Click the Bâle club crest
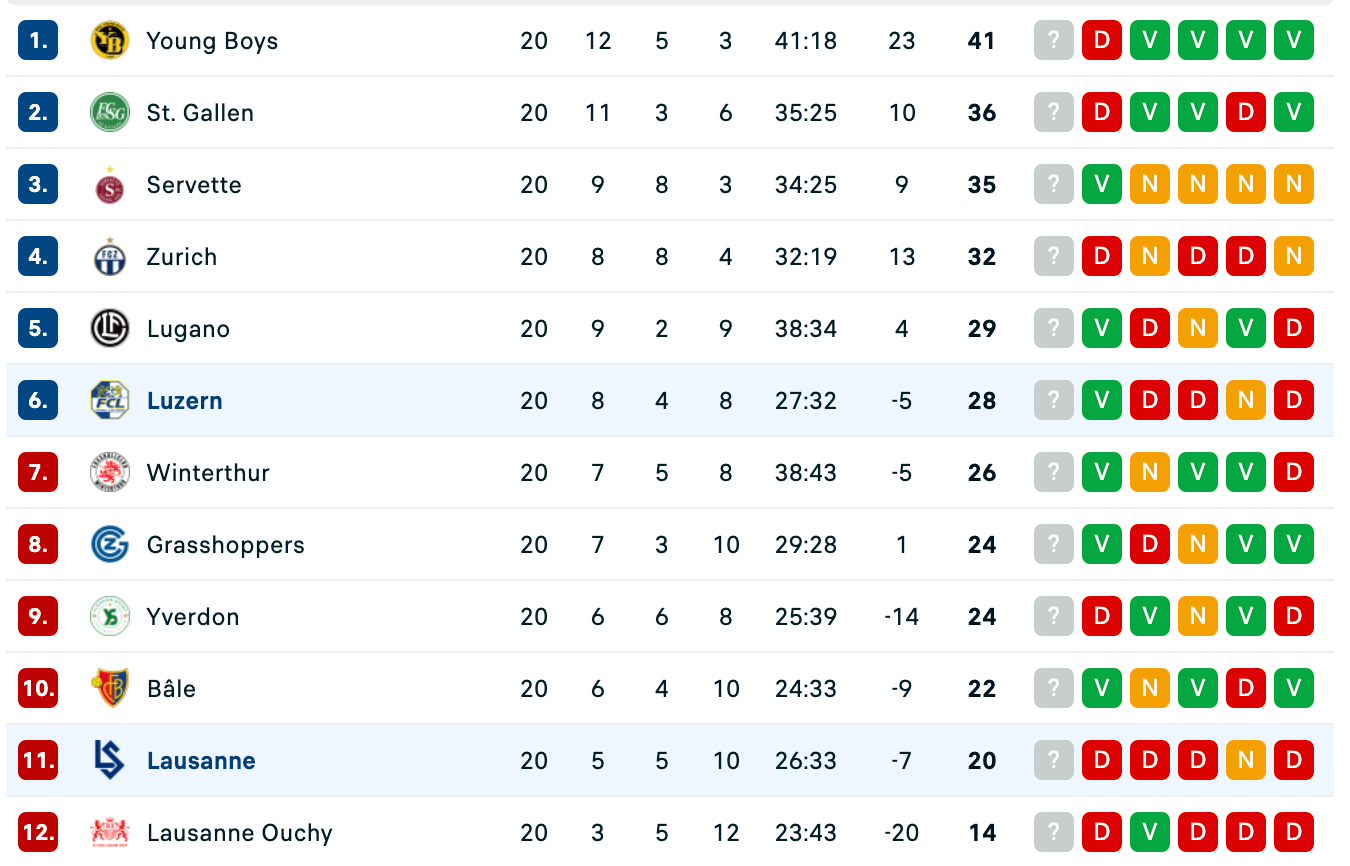The height and width of the screenshot is (866, 1350). point(109,689)
